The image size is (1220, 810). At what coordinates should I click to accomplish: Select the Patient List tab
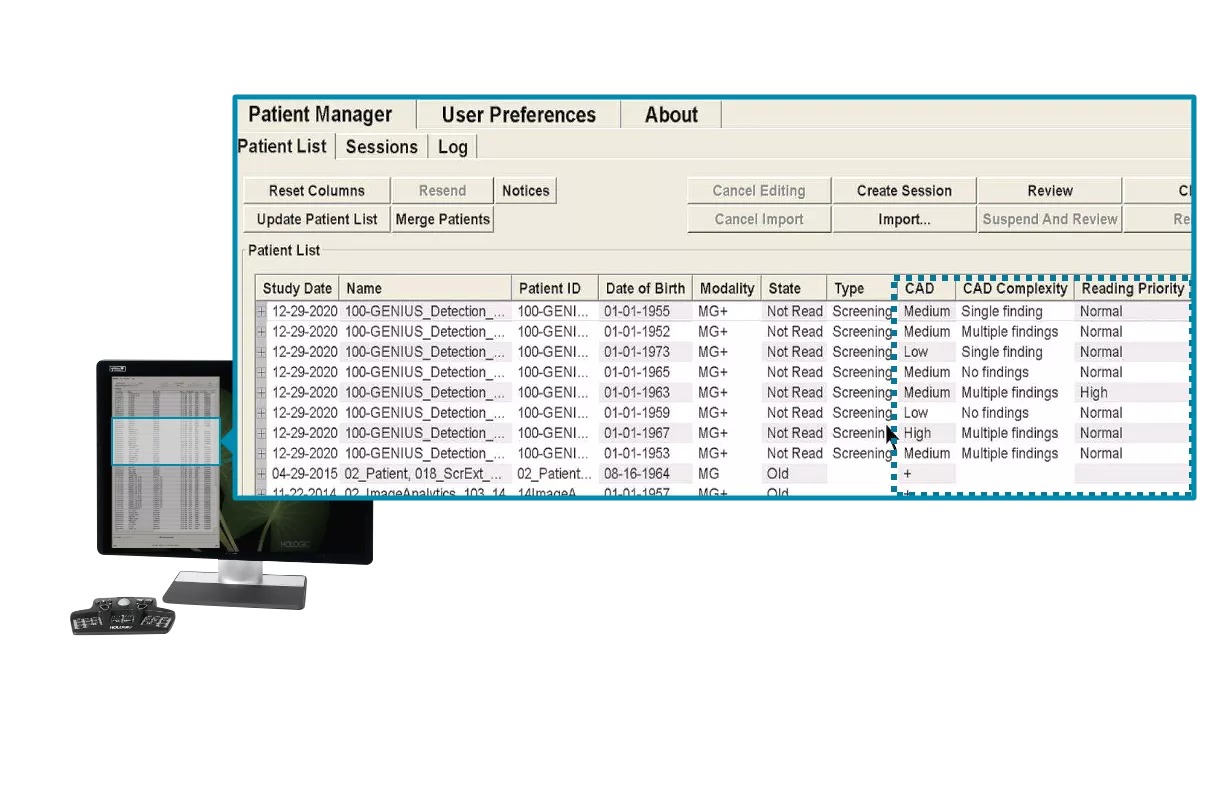pos(282,146)
